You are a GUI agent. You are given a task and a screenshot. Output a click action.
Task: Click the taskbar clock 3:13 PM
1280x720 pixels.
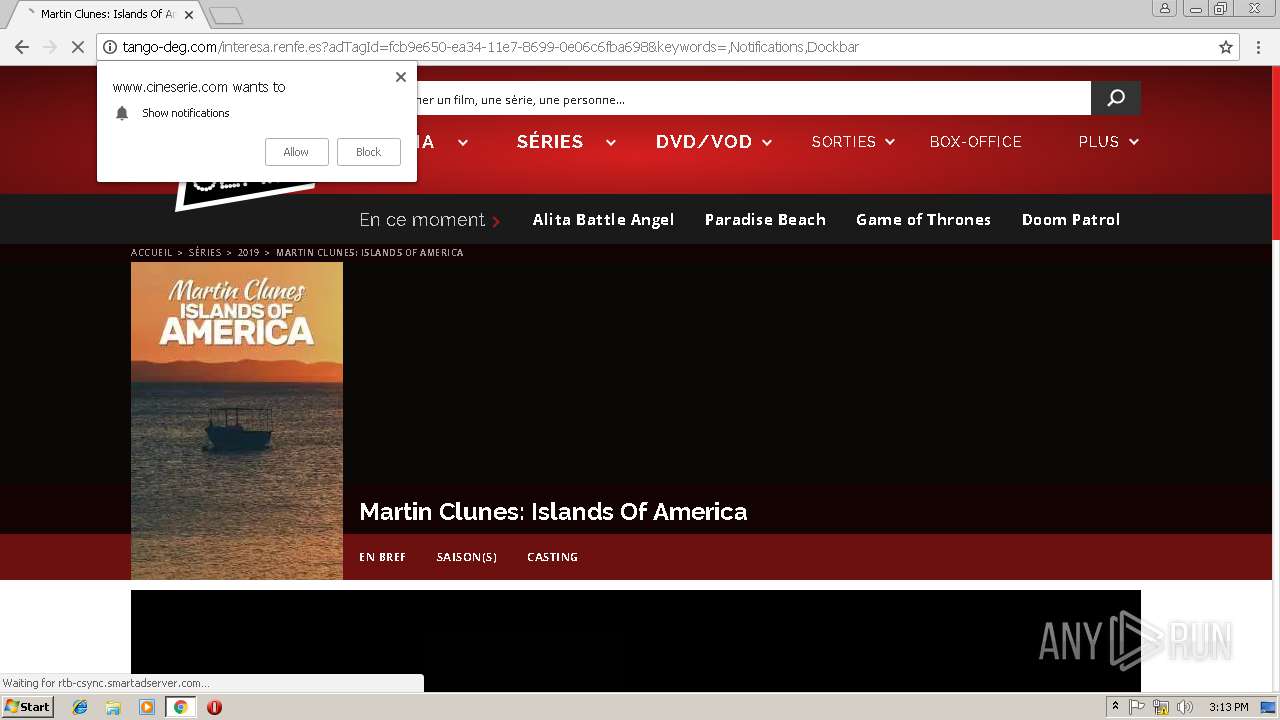(x=1228, y=707)
